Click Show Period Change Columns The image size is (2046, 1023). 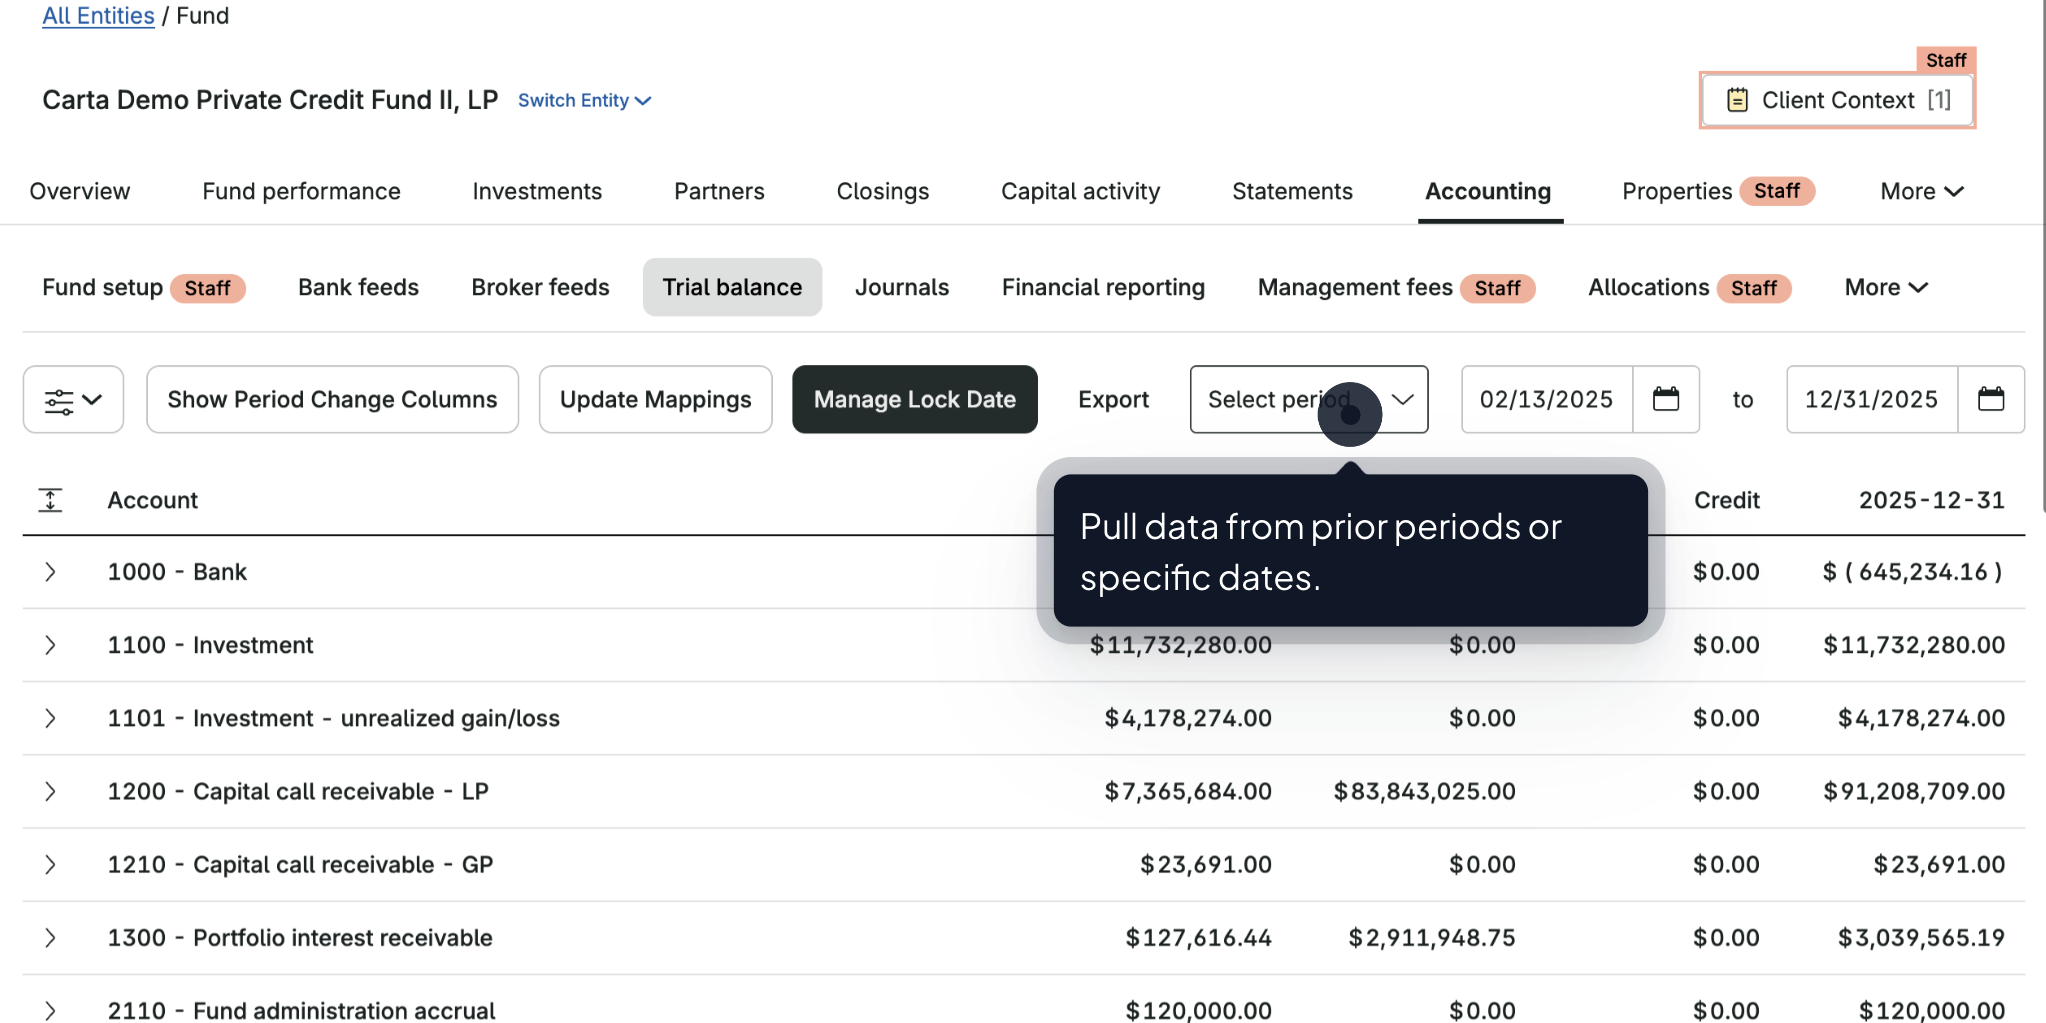coord(331,399)
